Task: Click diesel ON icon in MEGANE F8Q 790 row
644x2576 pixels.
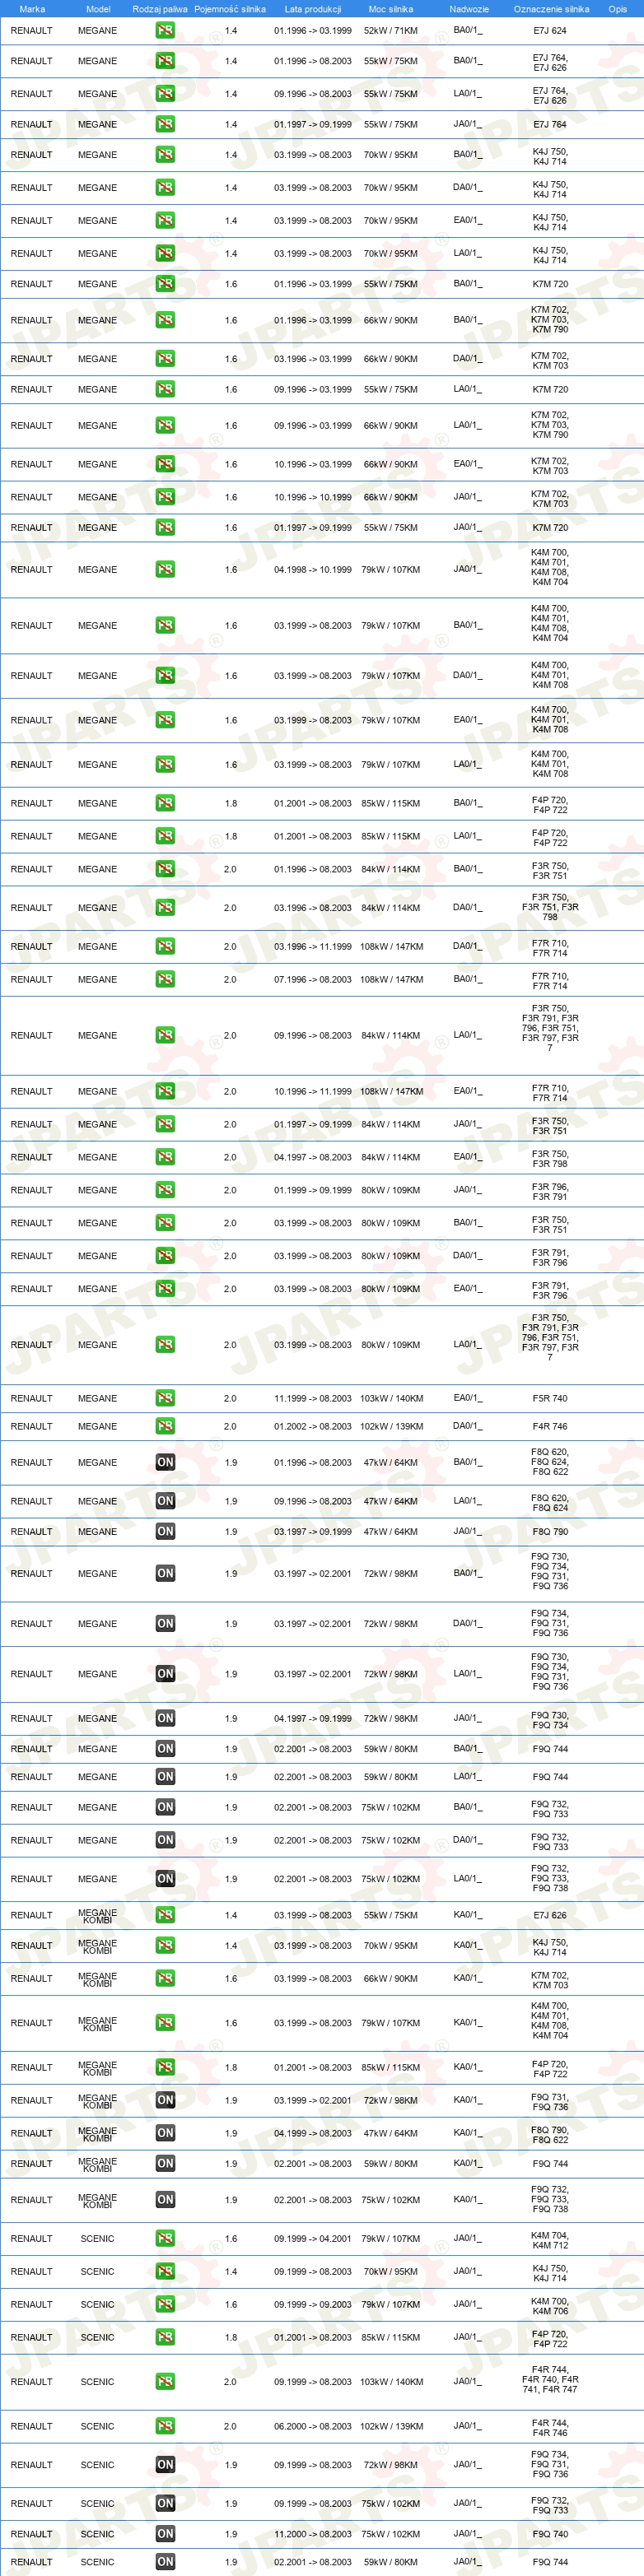Action: coord(165,1531)
